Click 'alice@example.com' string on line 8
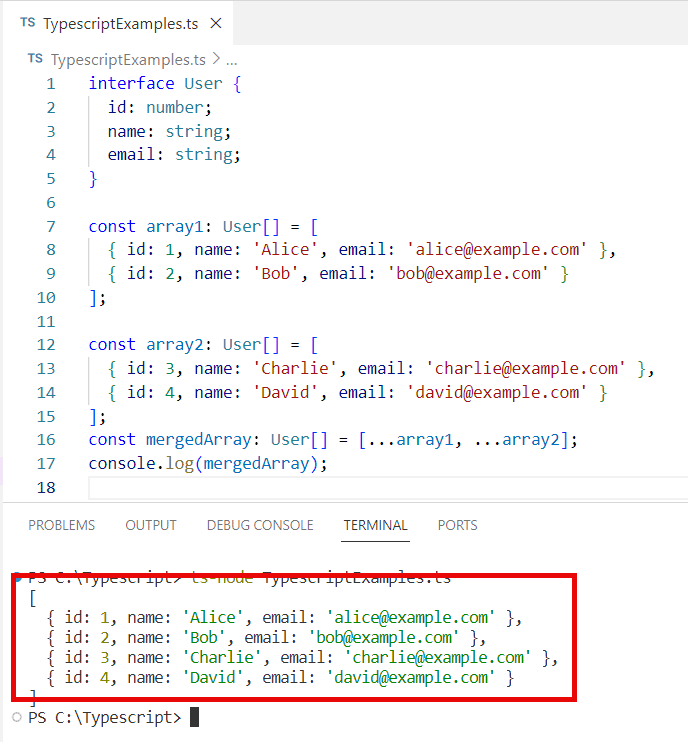 497,249
